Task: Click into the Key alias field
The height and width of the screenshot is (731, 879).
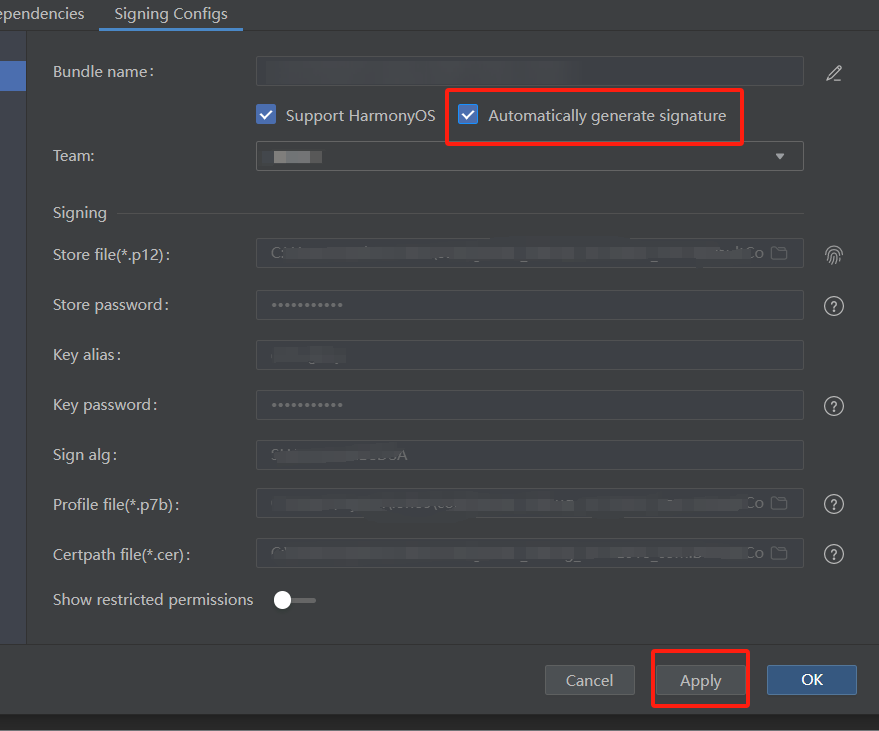Action: [x=529, y=355]
